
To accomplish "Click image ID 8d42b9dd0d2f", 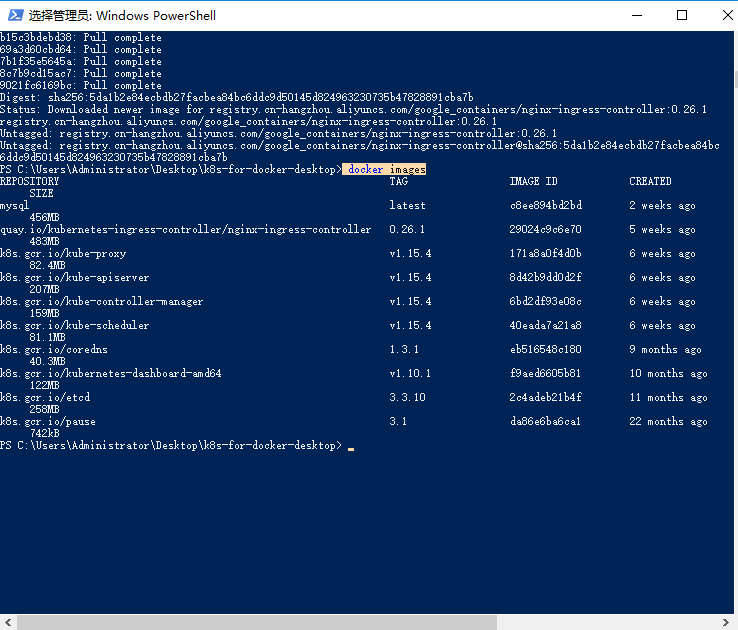I will click(545, 278).
